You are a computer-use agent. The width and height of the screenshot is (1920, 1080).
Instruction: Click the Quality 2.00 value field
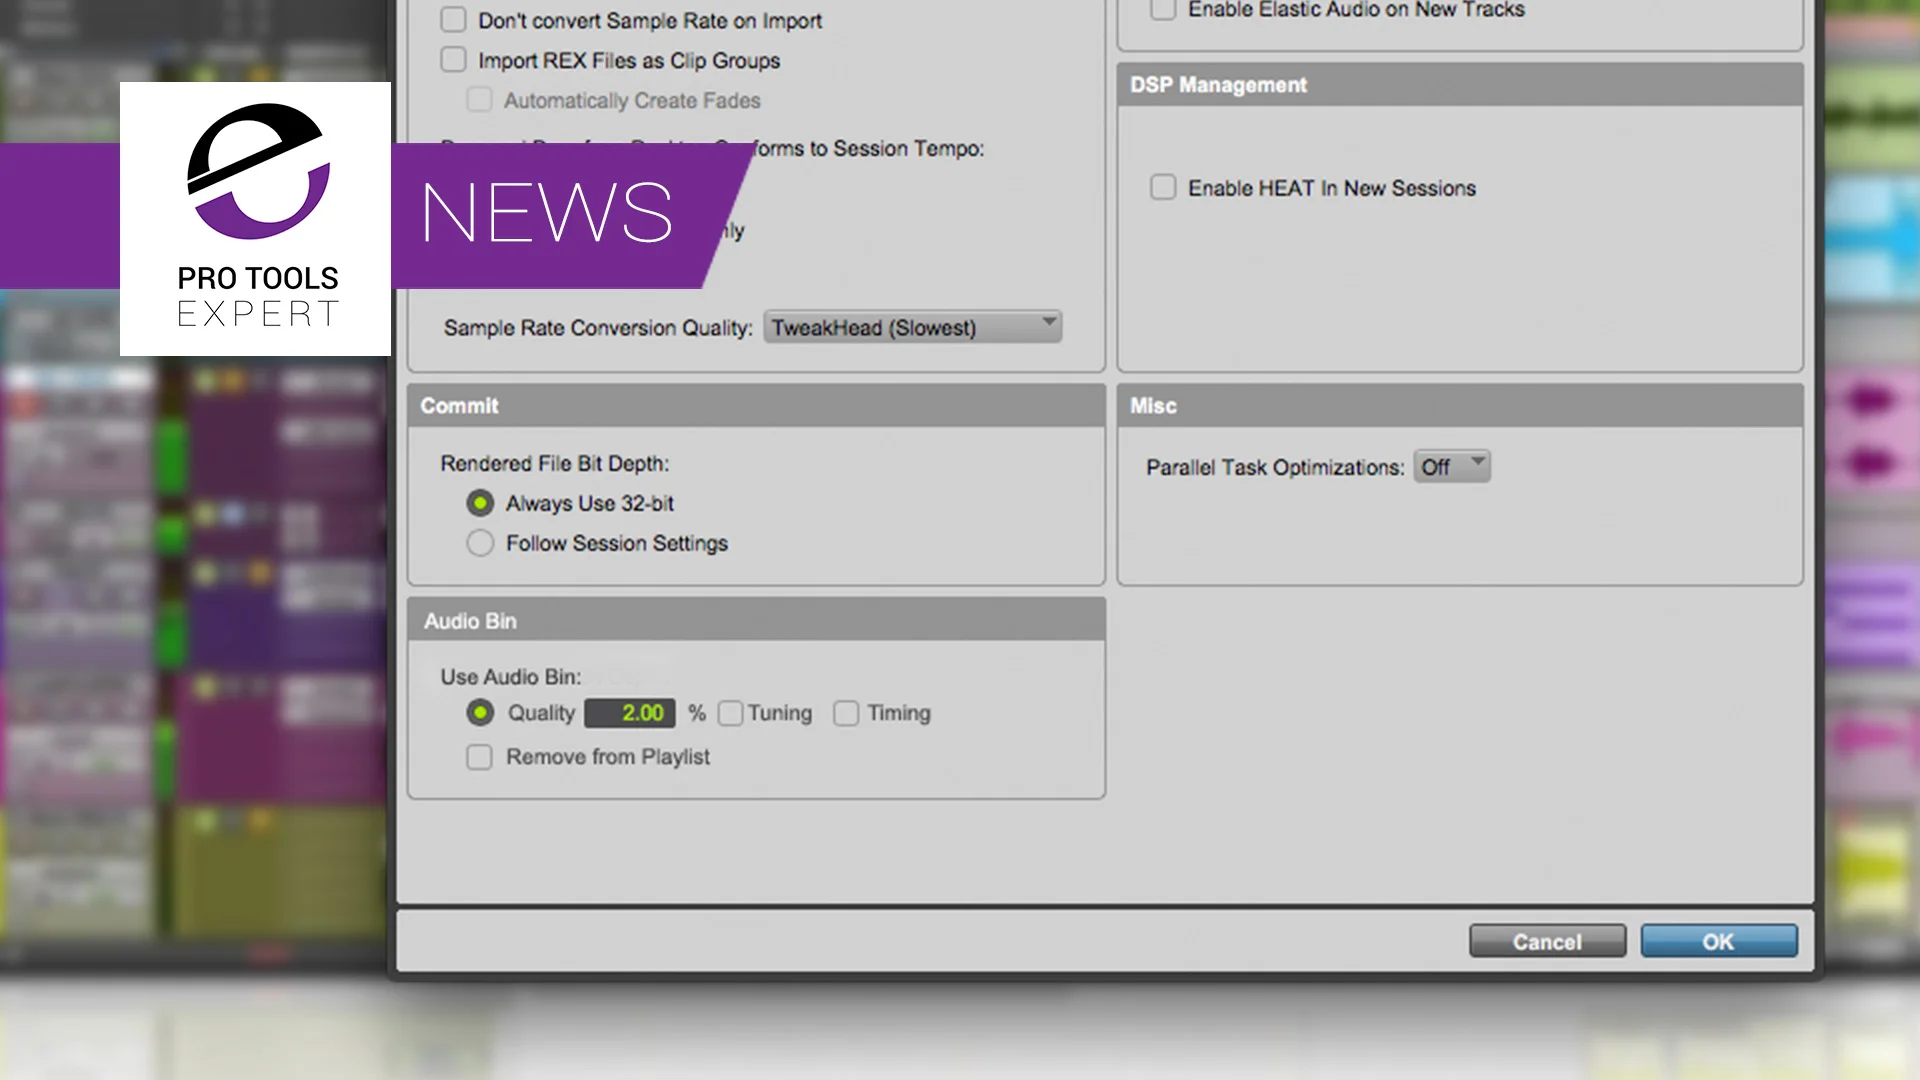tap(630, 713)
